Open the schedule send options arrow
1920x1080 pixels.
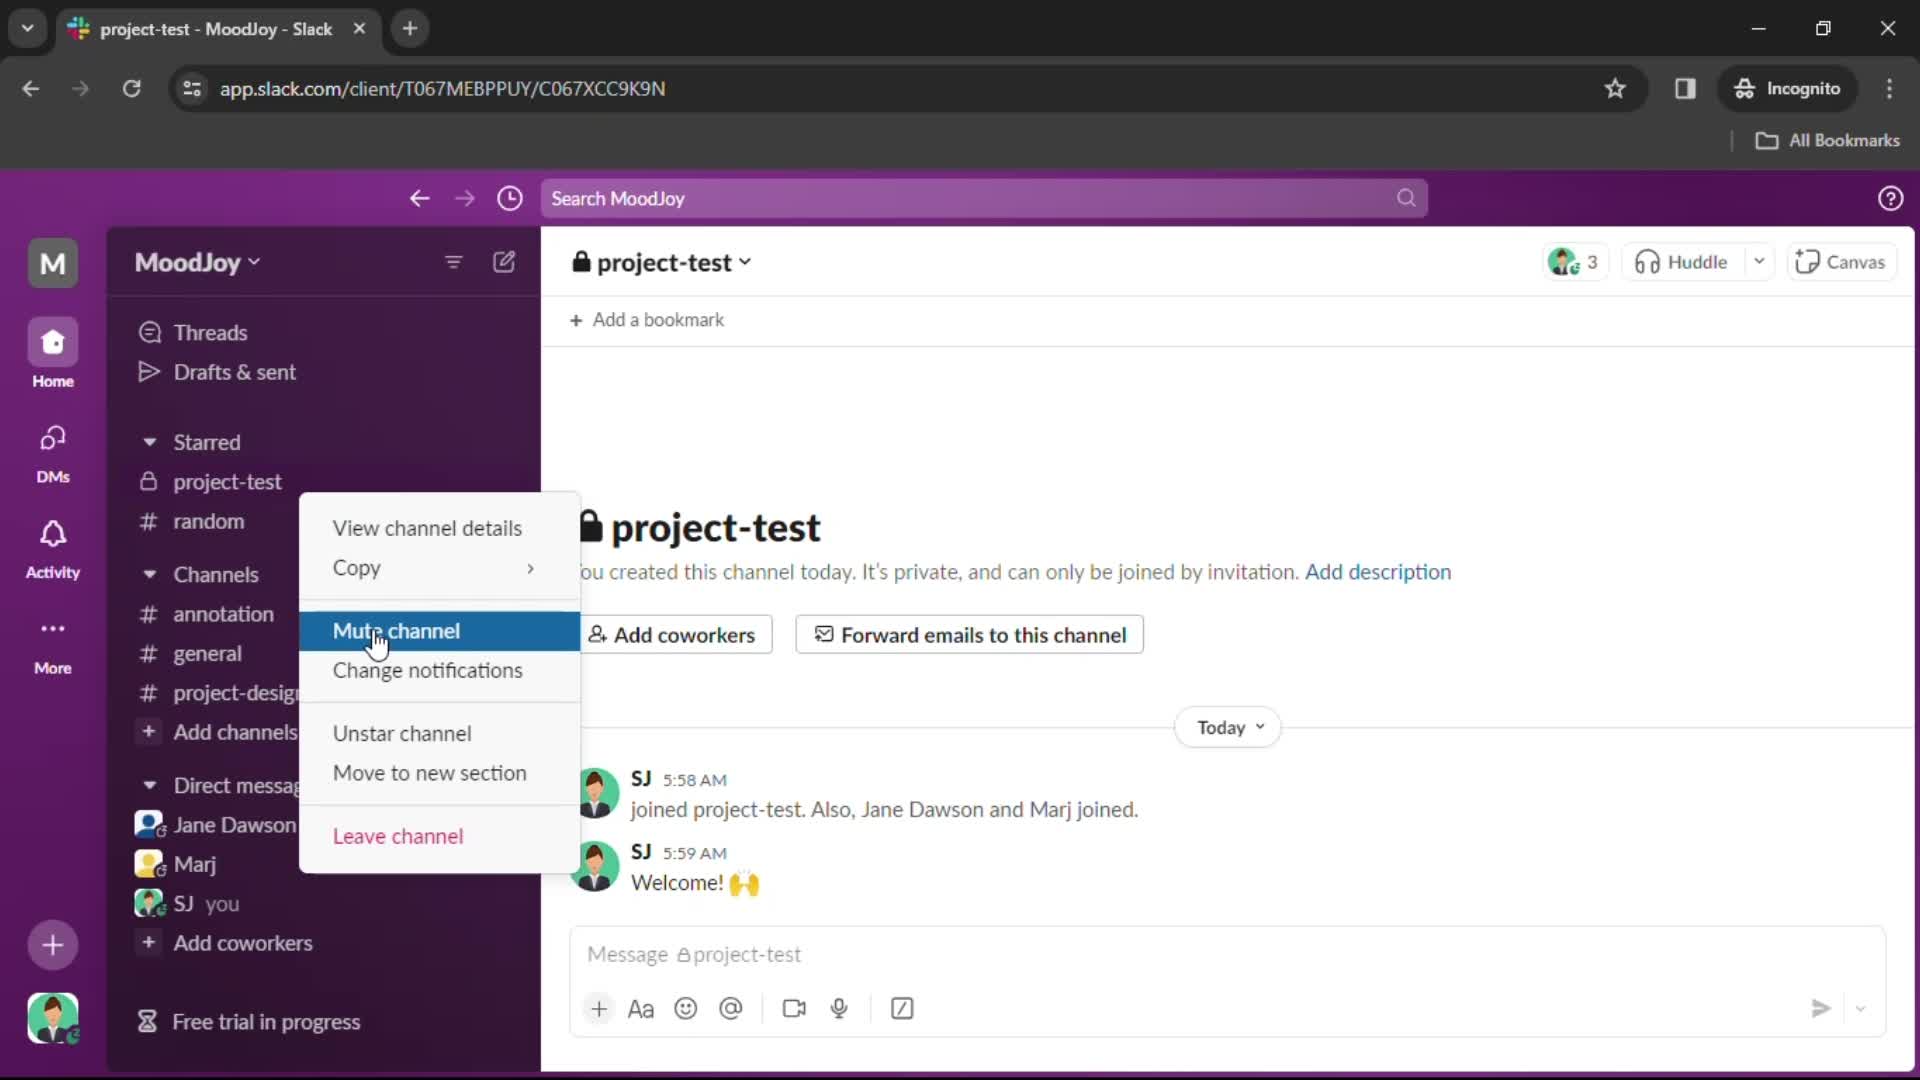(1861, 1008)
